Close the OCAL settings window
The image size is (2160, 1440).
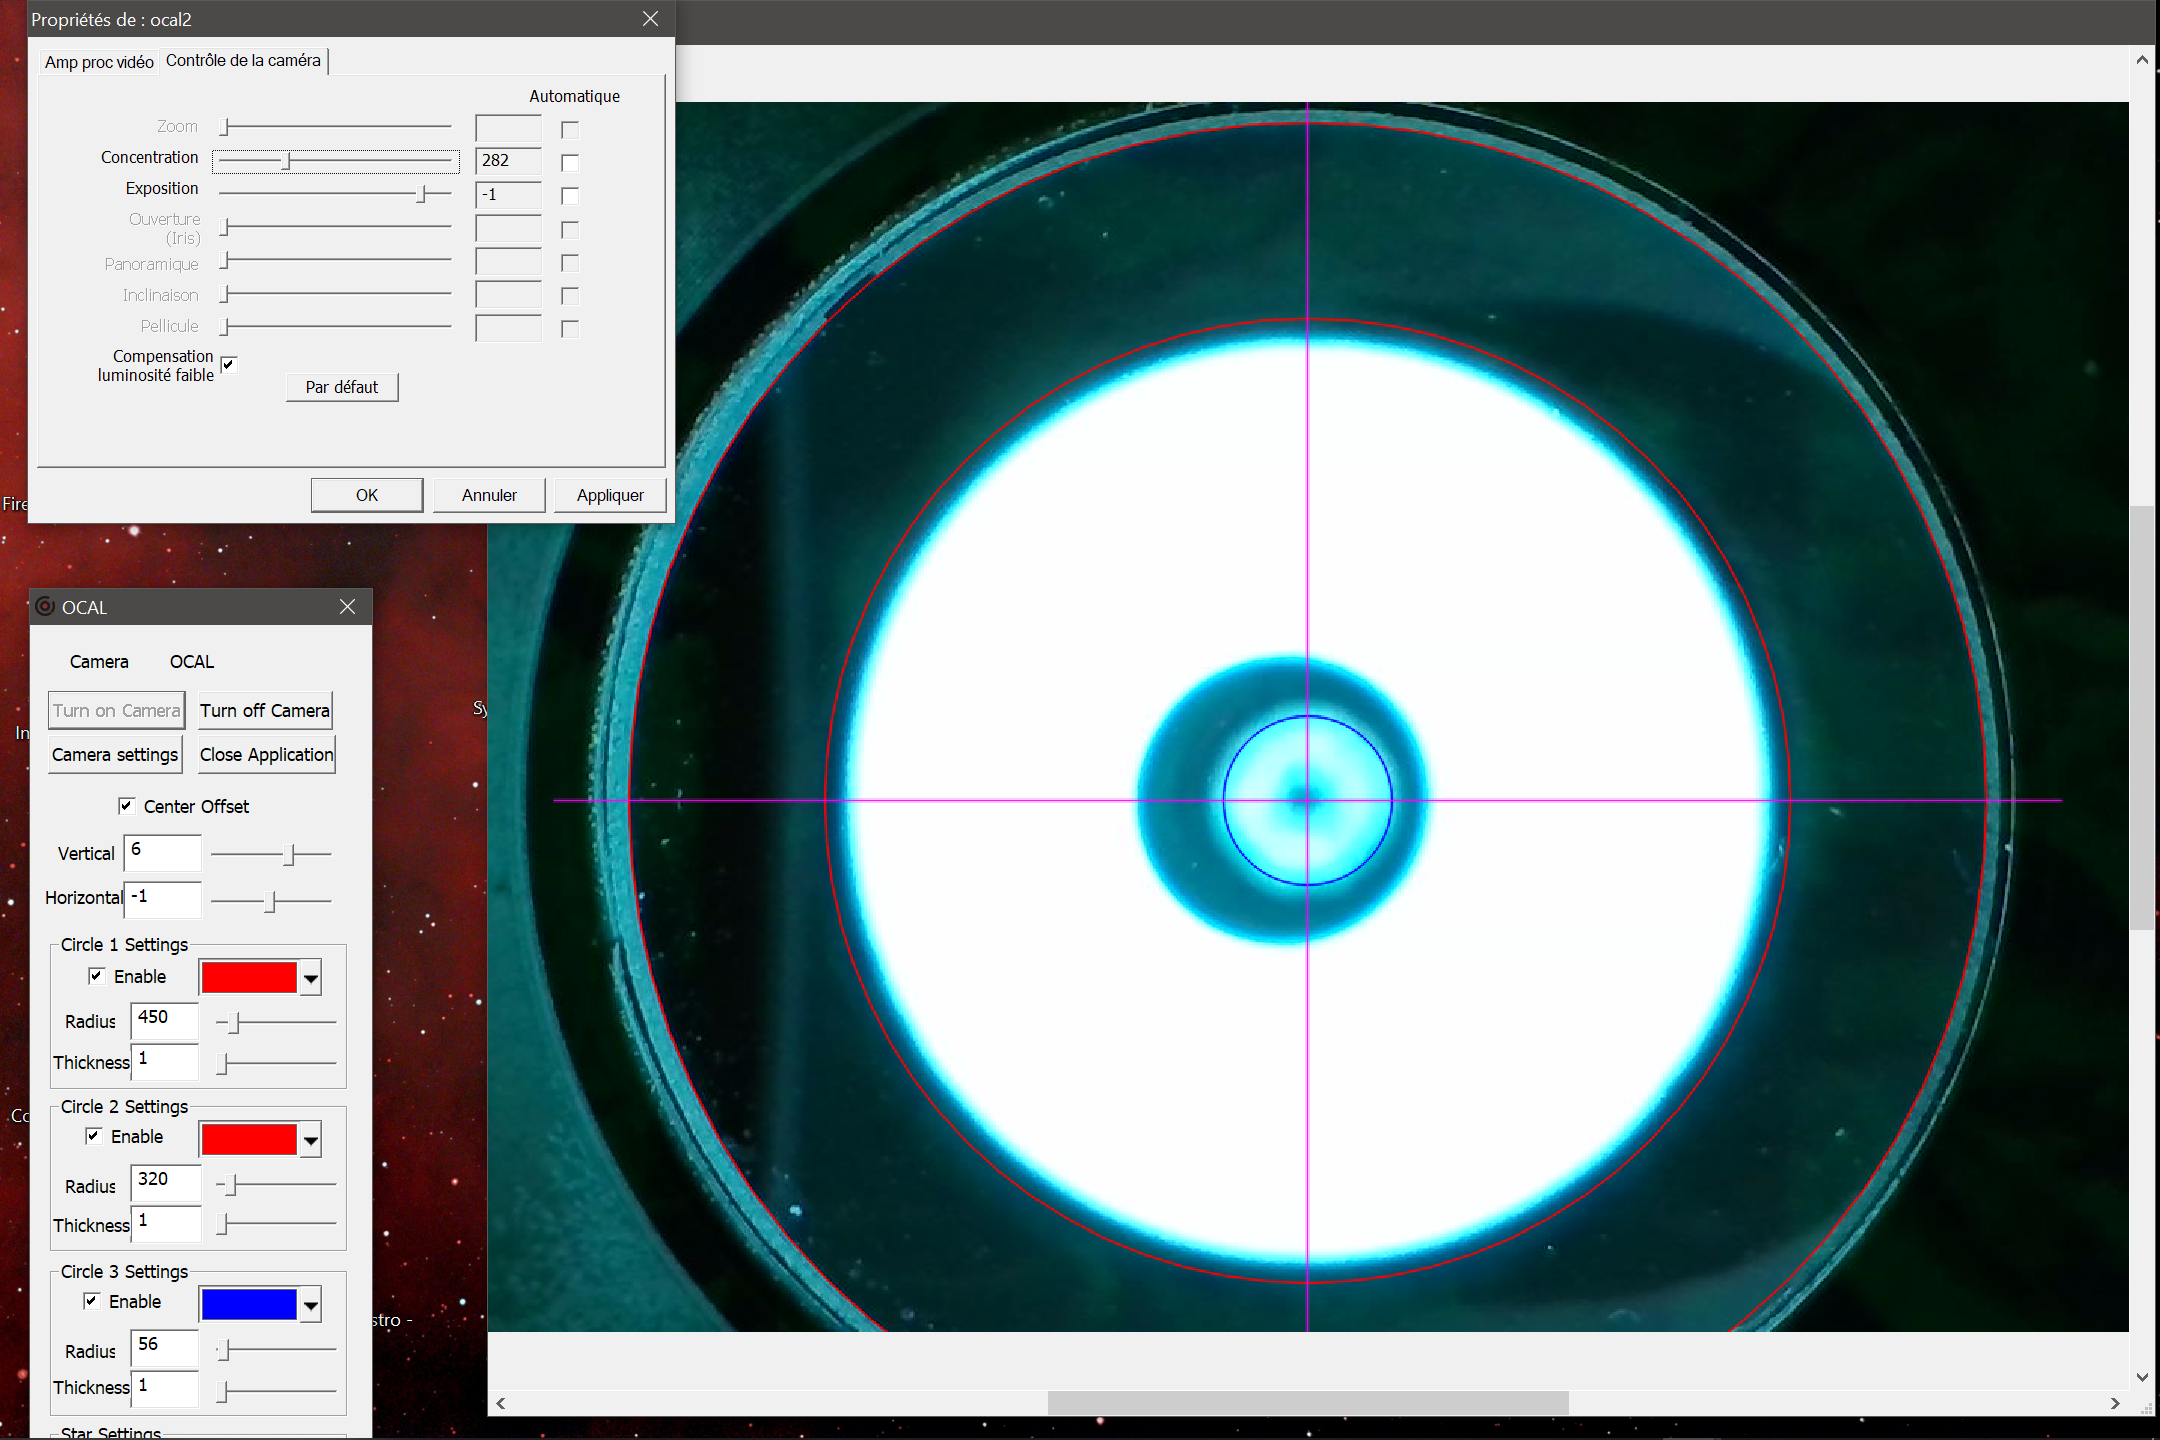click(x=347, y=607)
